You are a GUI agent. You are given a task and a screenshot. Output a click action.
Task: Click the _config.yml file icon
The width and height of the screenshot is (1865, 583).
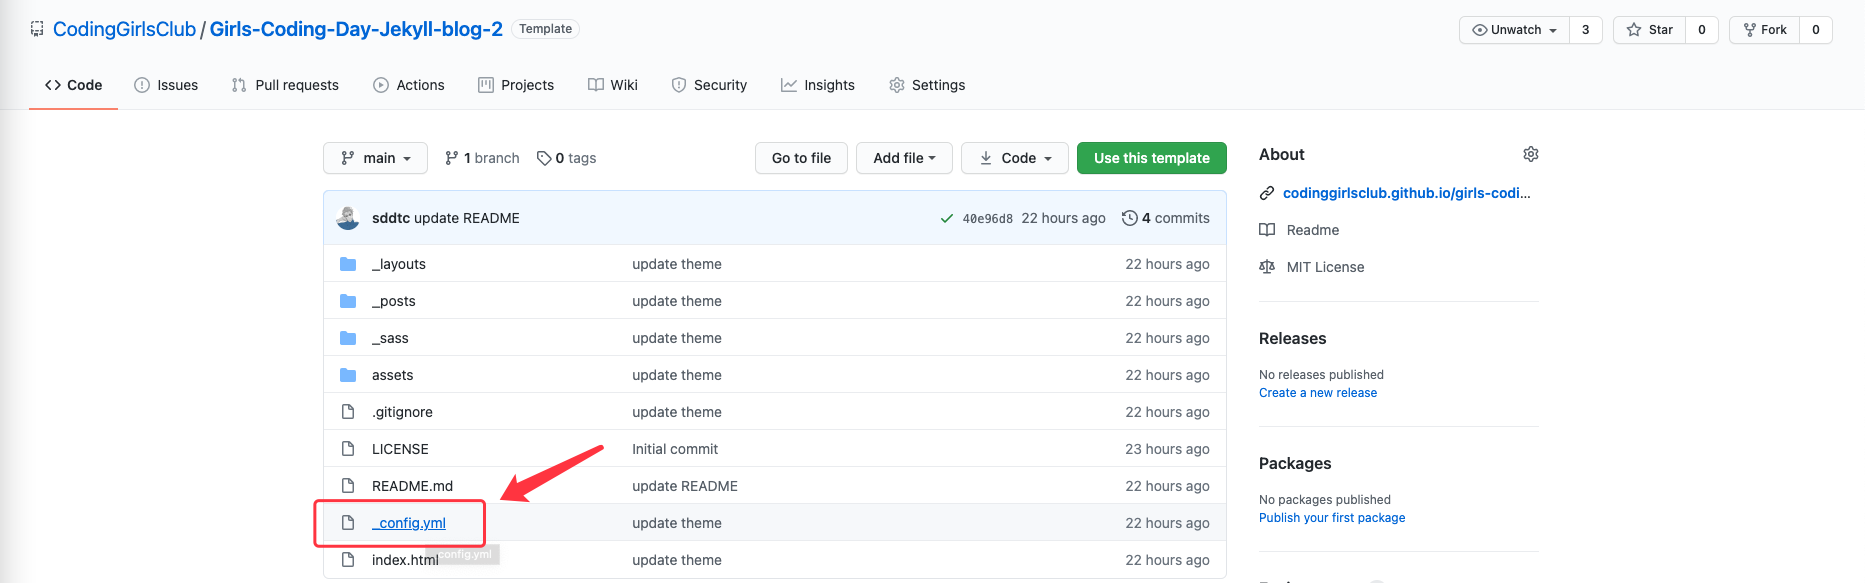coord(348,523)
